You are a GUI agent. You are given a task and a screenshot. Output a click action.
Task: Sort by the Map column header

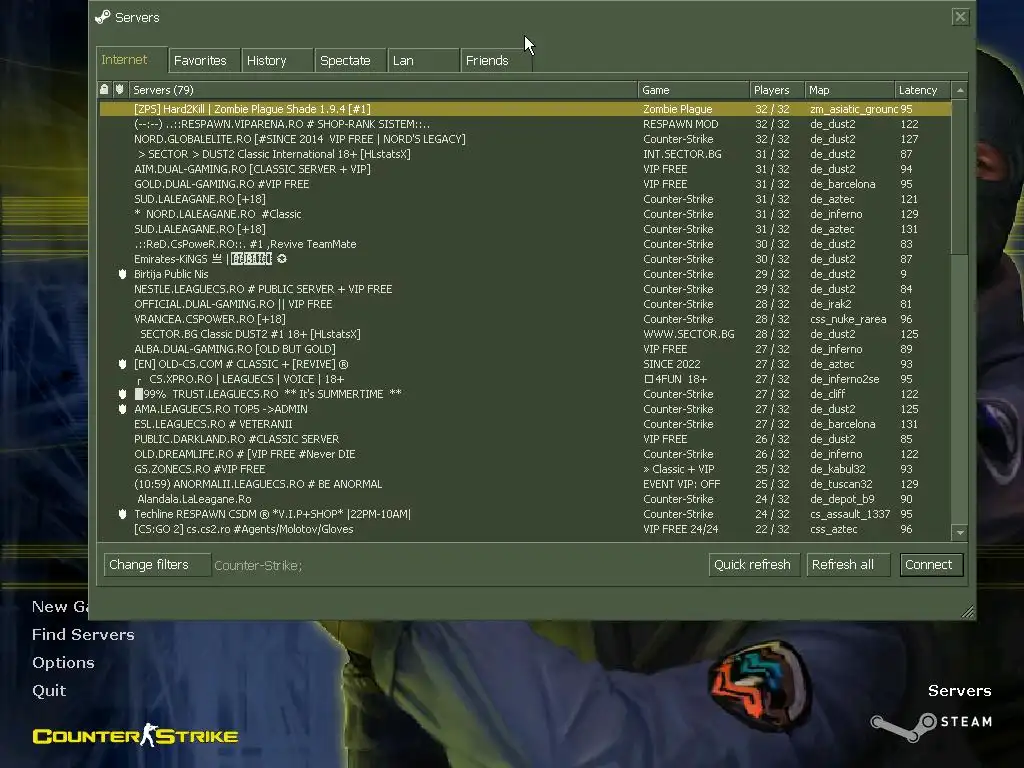(x=850, y=90)
